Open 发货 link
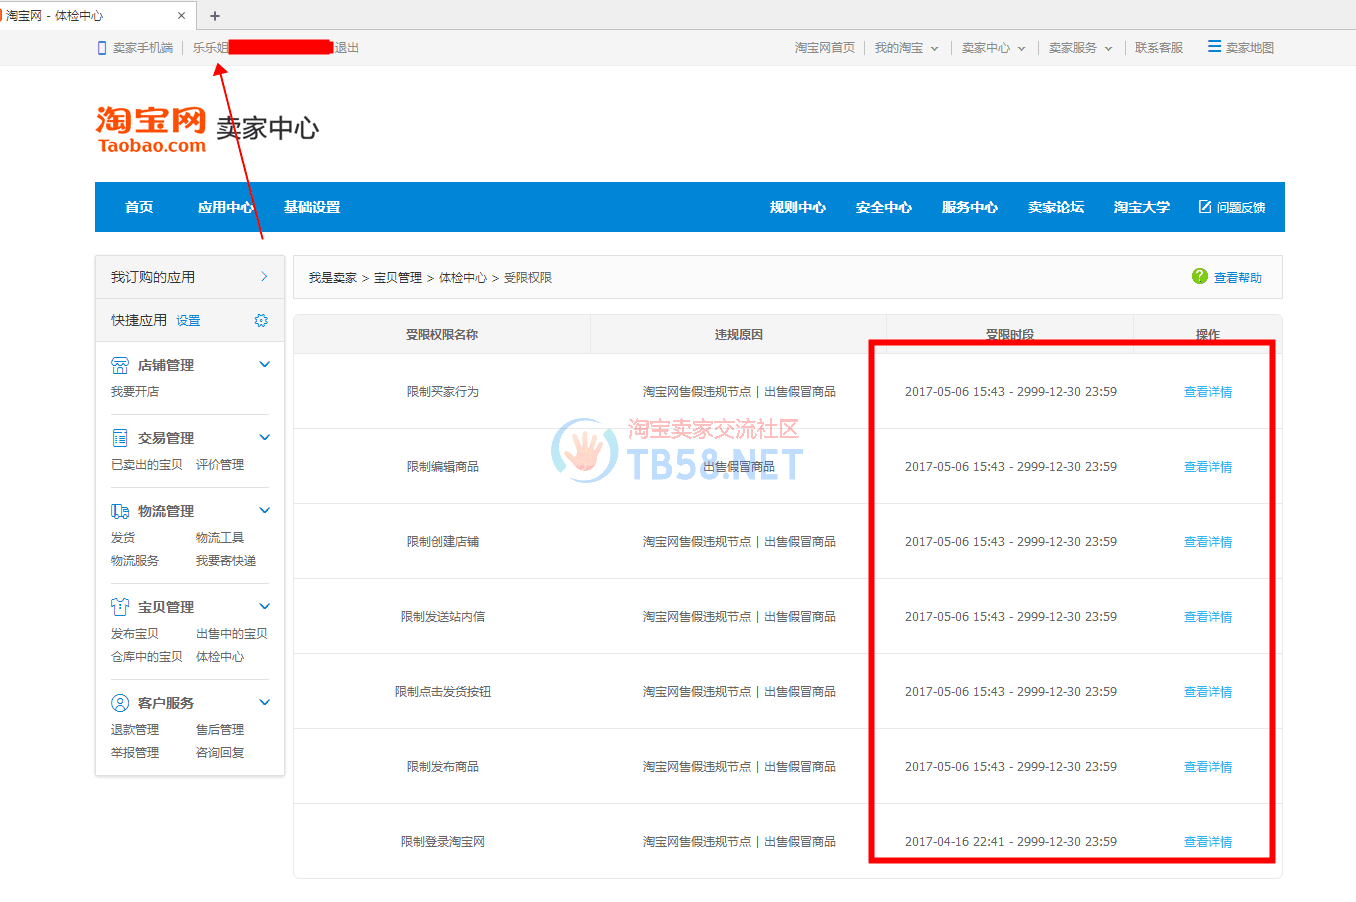 [x=123, y=538]
